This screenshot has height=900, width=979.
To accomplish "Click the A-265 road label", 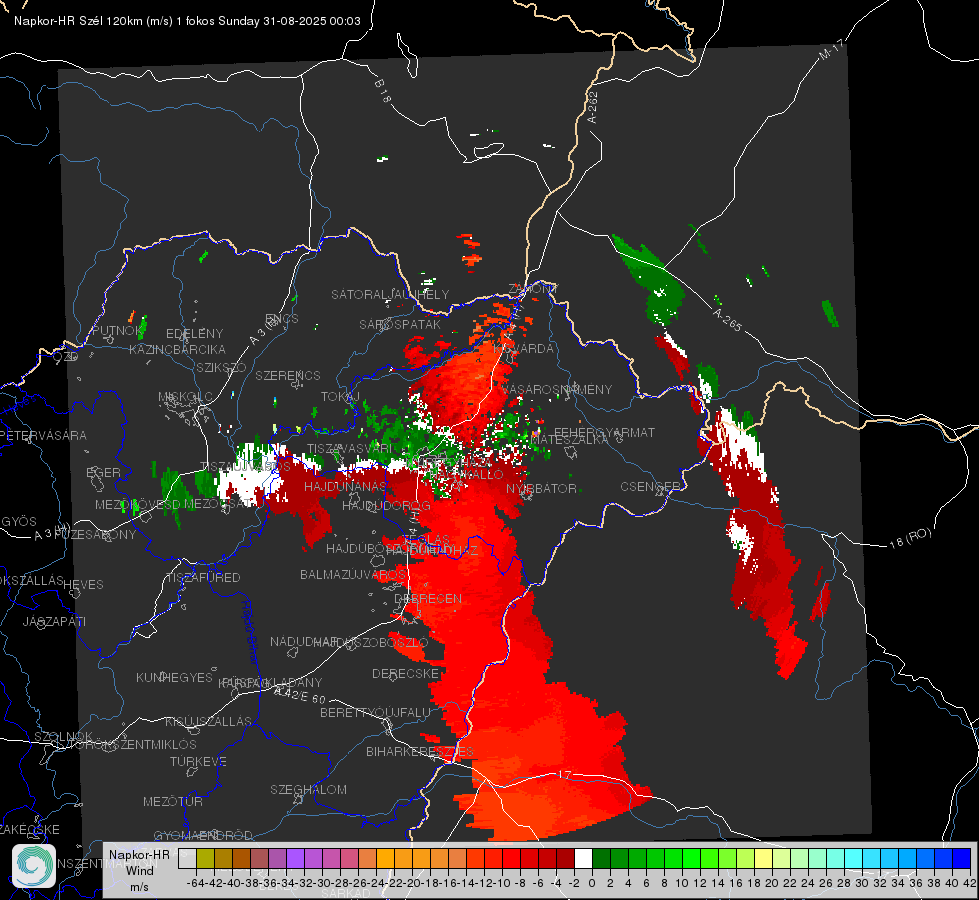I will click(727, 320).
